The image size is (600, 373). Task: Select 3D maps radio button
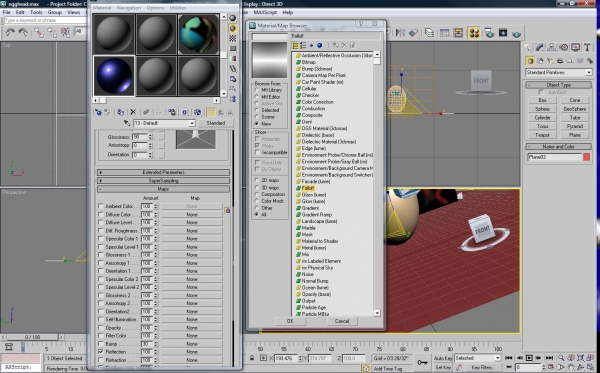pyautogui.click(x=257, y=187)
